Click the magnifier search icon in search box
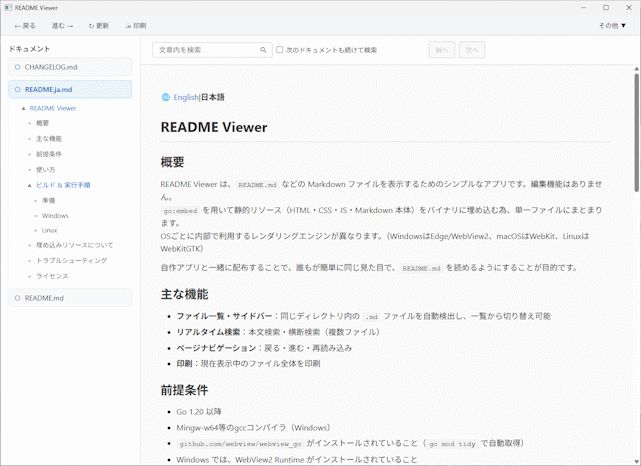The height and width of the screenshot is (466, 641). tap(263, 50)
